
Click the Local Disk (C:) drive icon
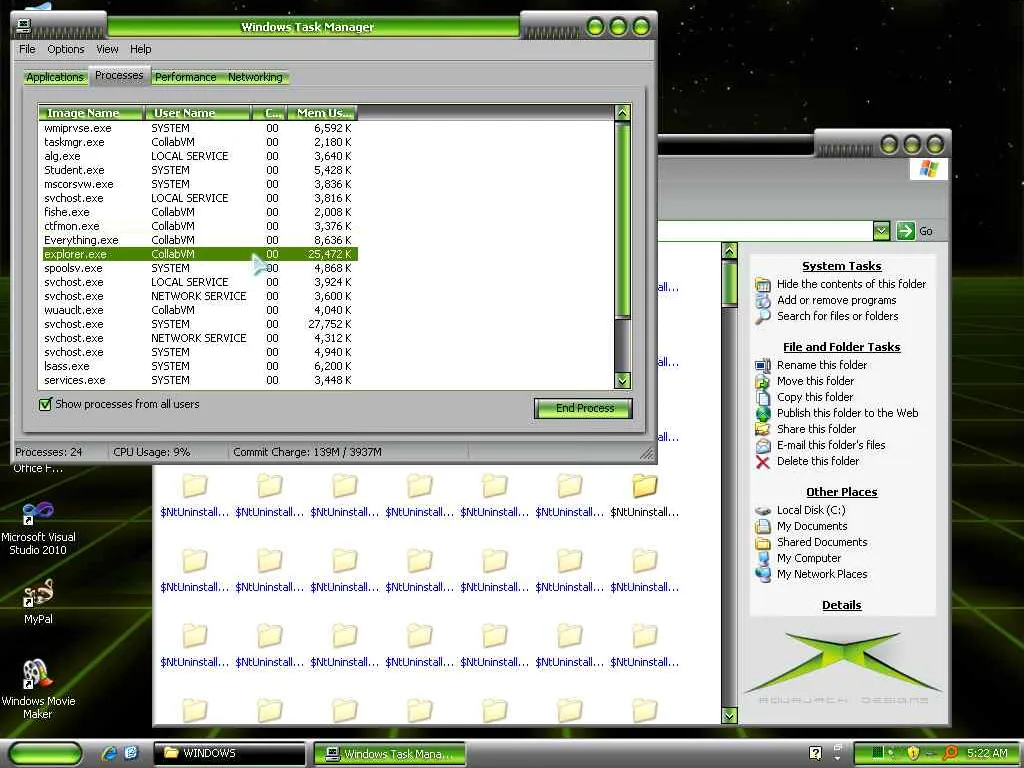[763, 511]
